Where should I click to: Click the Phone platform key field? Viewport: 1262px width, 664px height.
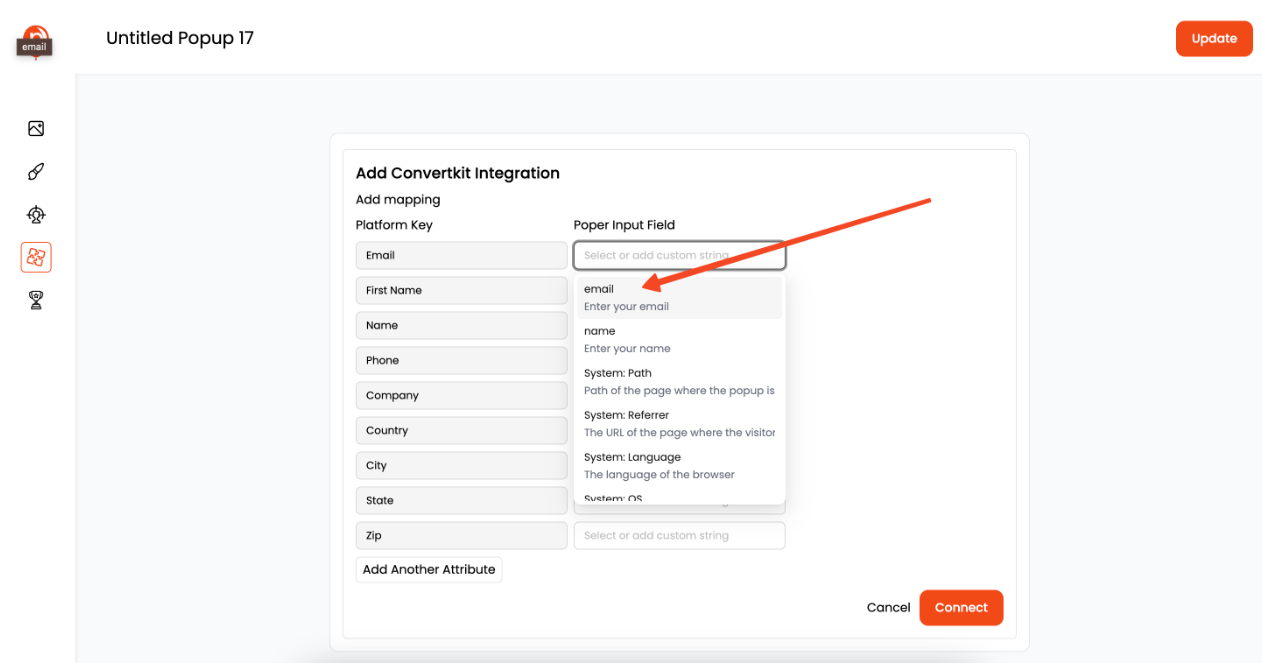click(x=462, y=360)
